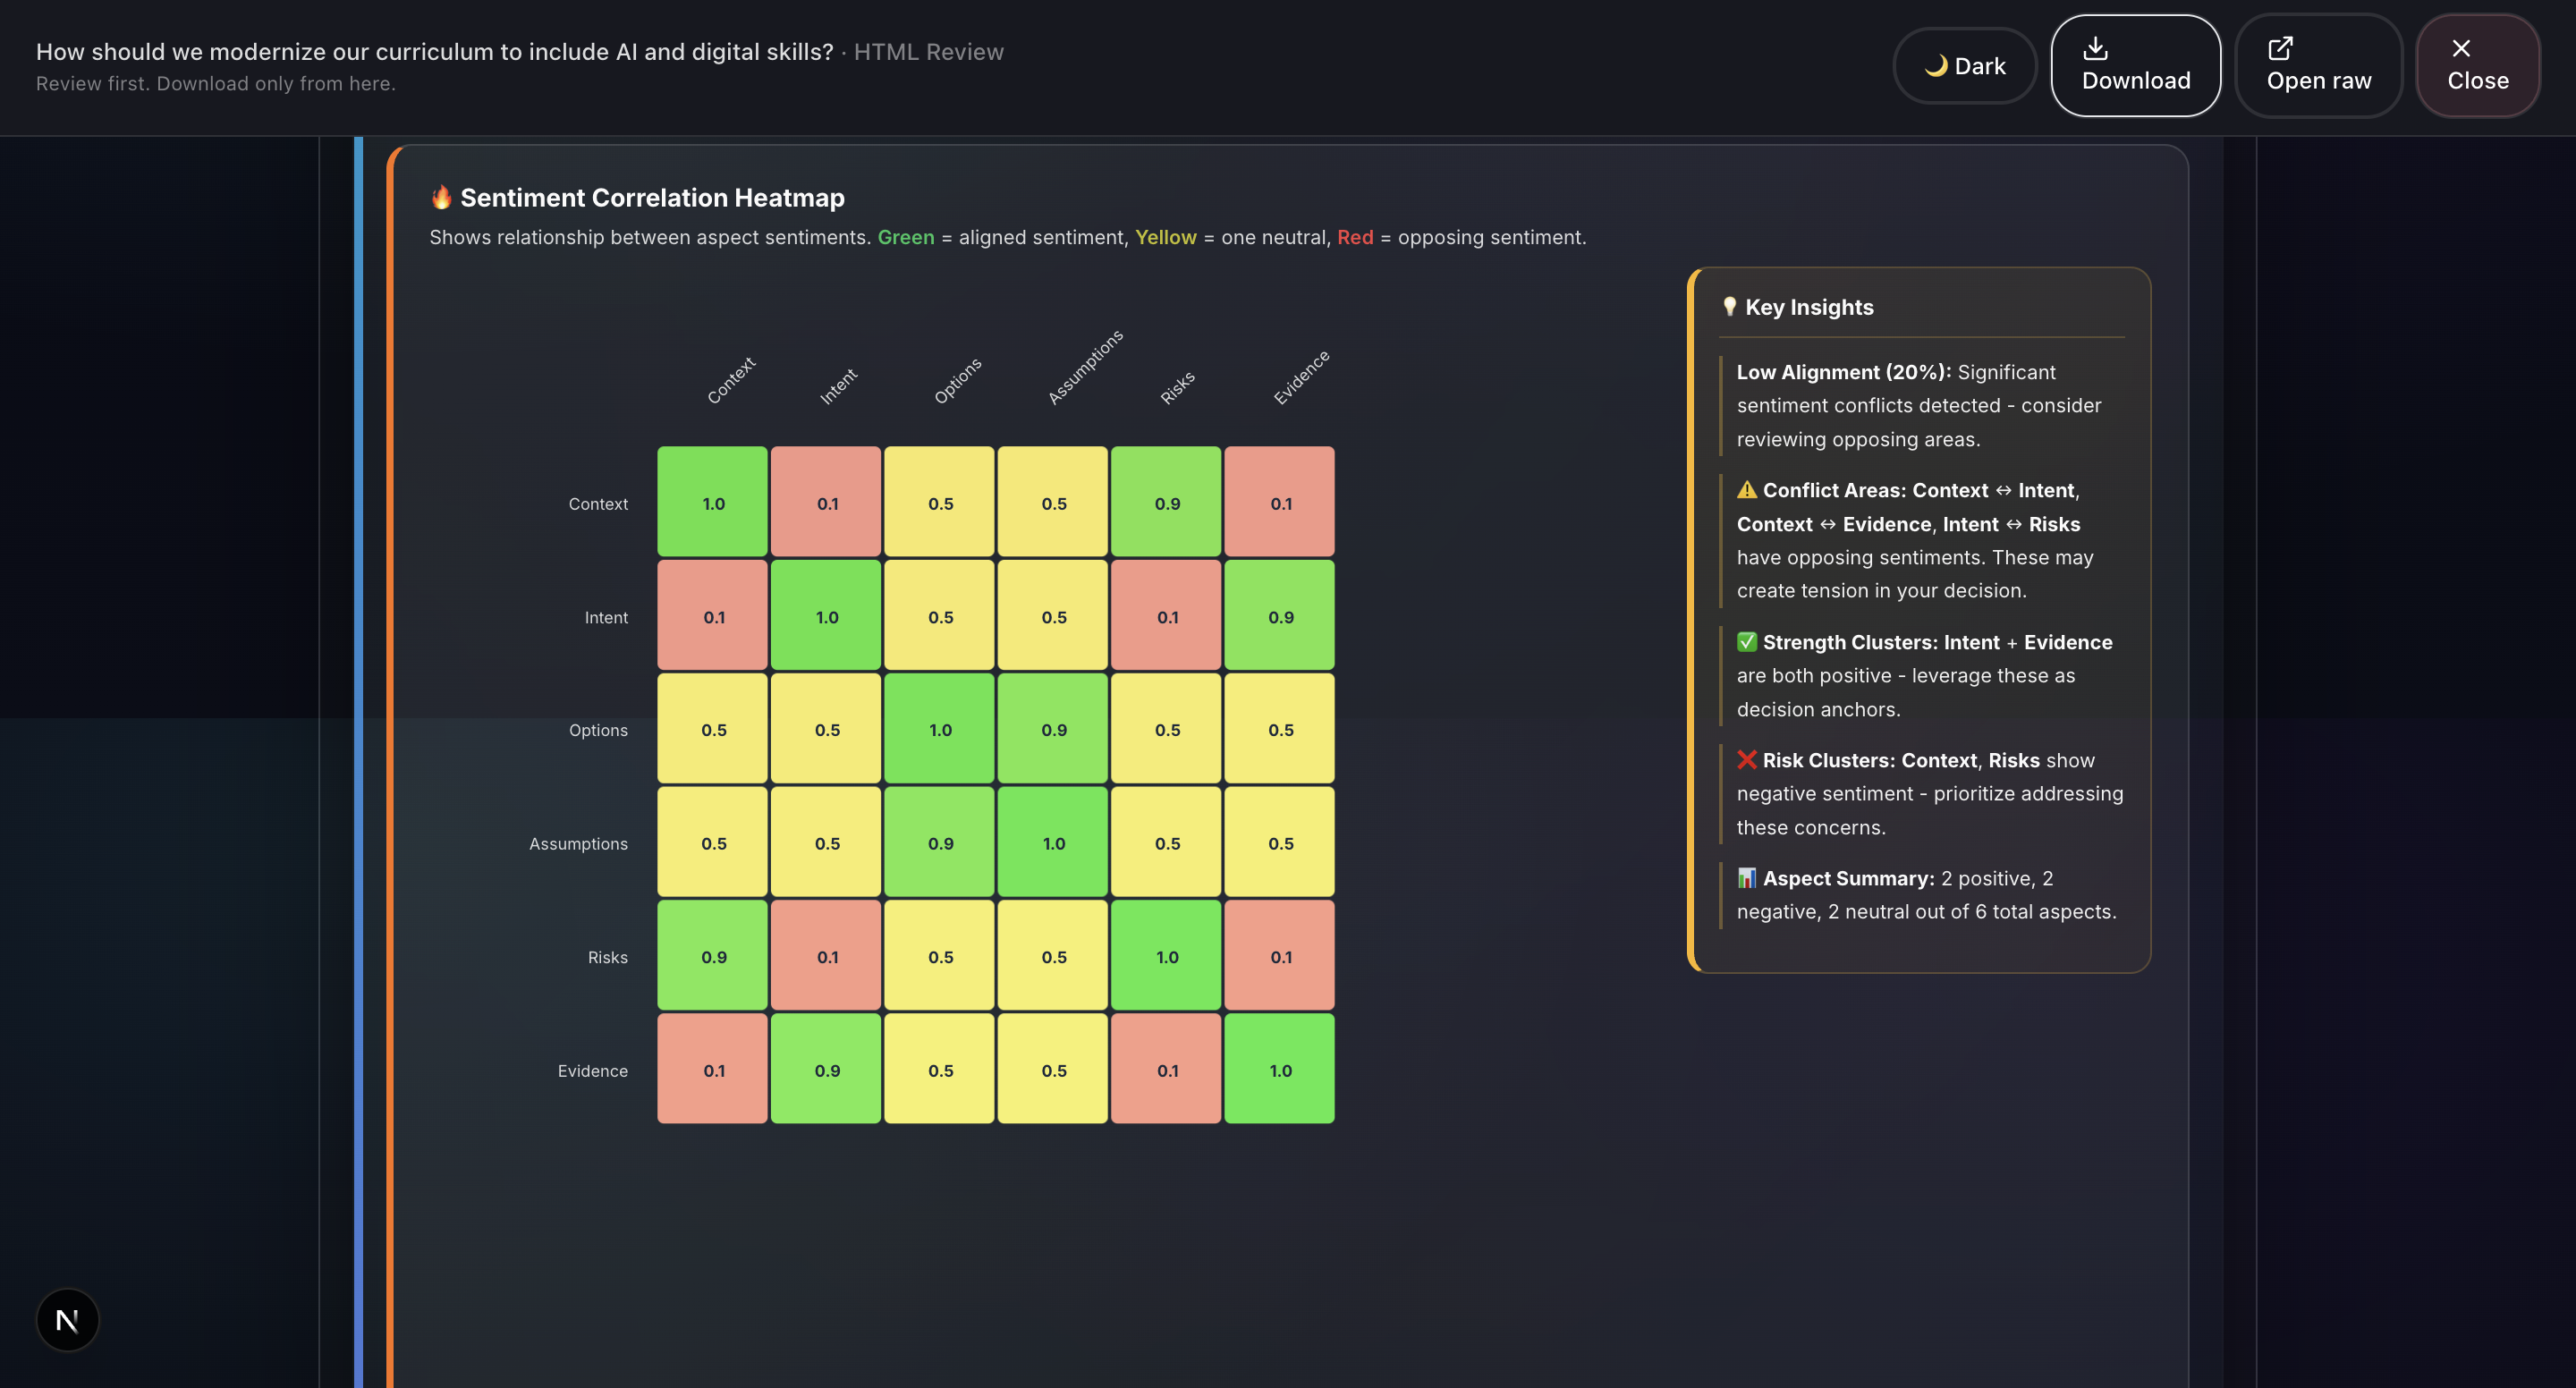Click the Risks row, Context column 0.9 cell
This screenshot has width=2576, height=1388.
[x=712, y=956]
